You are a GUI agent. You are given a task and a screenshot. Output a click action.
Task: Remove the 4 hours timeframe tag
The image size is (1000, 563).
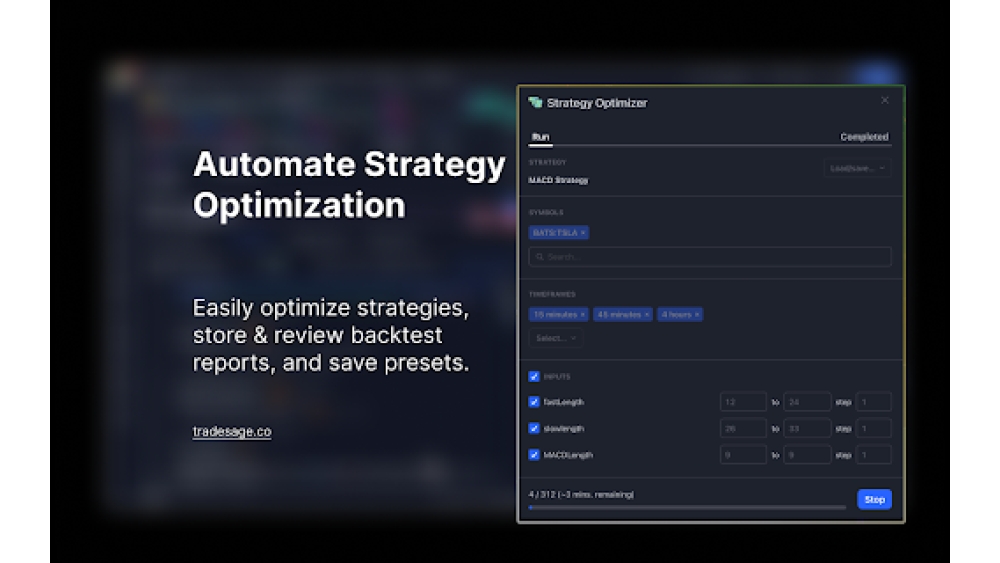coord(697,314)
